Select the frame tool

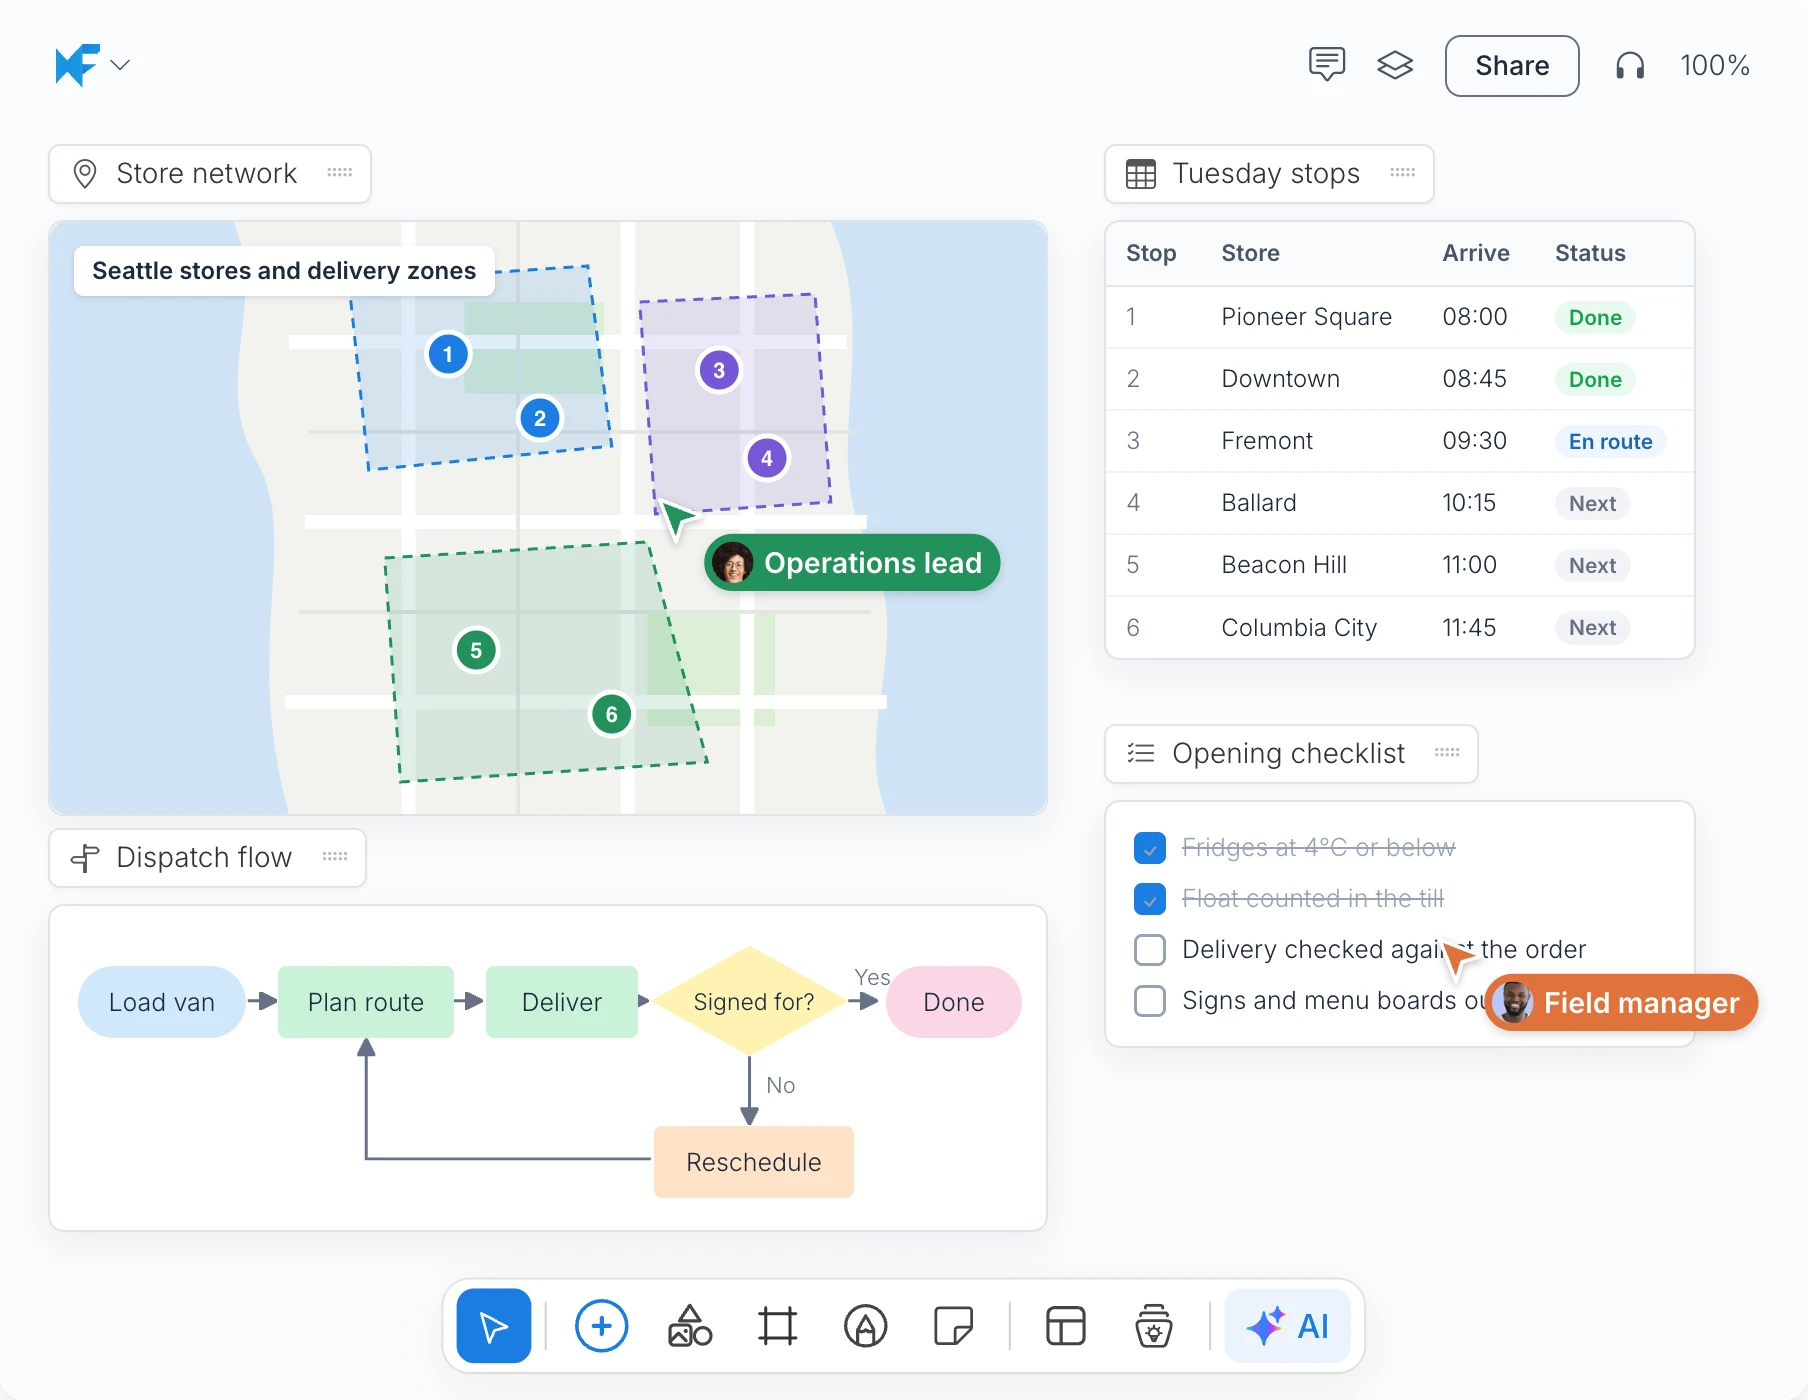pos(777,1326)
